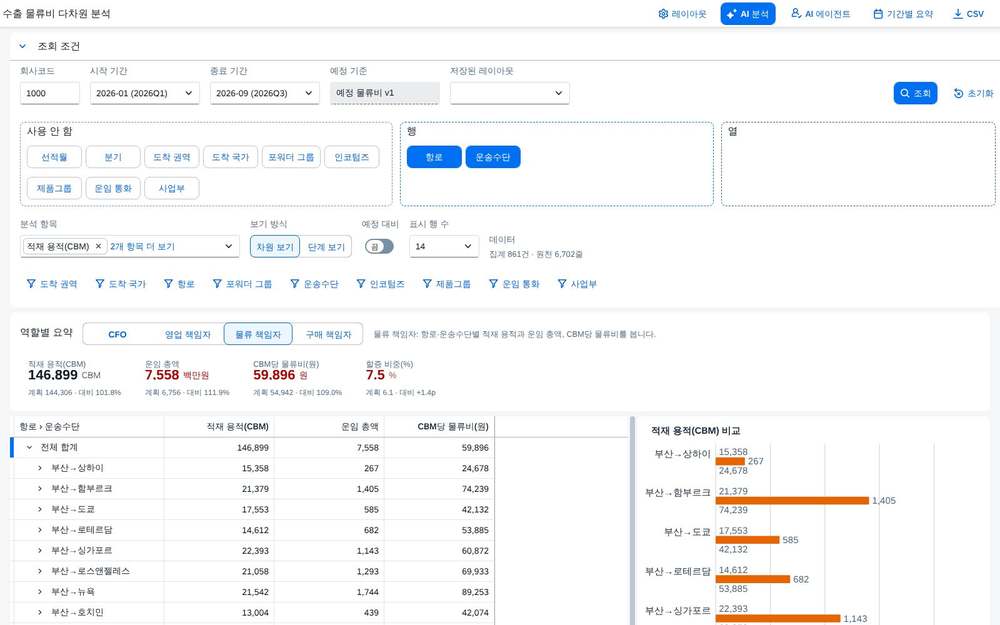
Task: Open the 인코텀즈 funnel filter
Action: pos(380,284)
